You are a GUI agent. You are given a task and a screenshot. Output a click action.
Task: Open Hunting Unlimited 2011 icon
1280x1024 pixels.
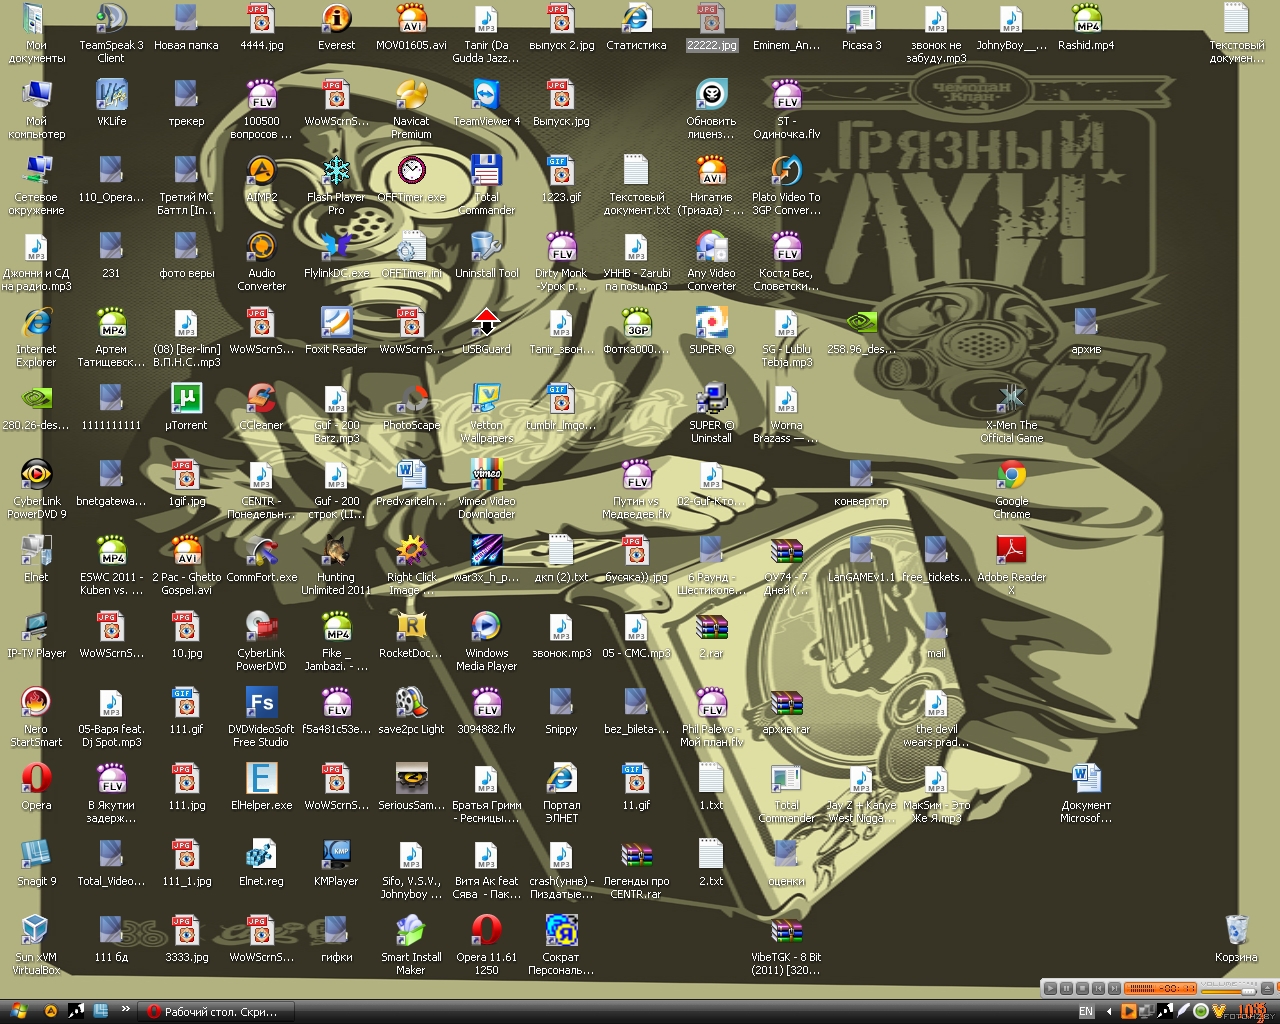336,565
